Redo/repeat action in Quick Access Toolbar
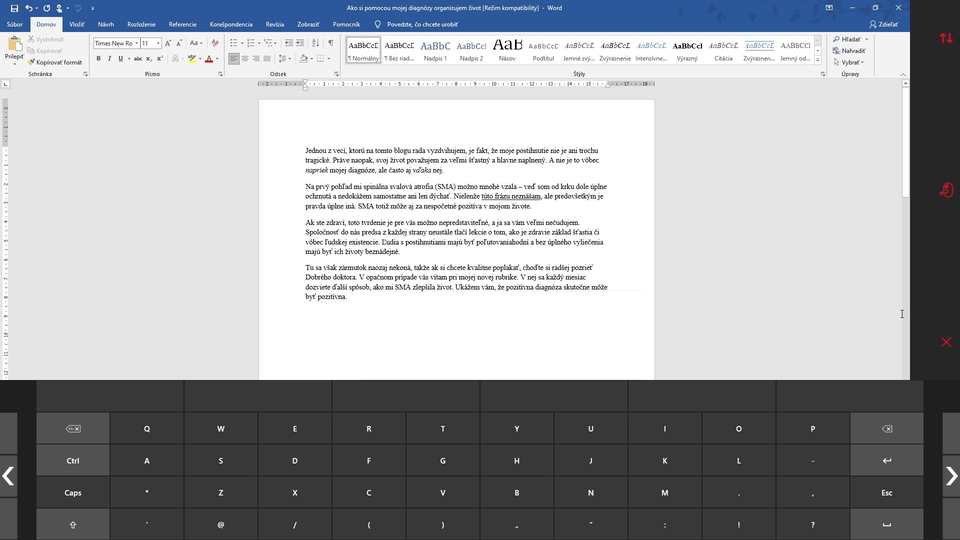 pos(47,8)
